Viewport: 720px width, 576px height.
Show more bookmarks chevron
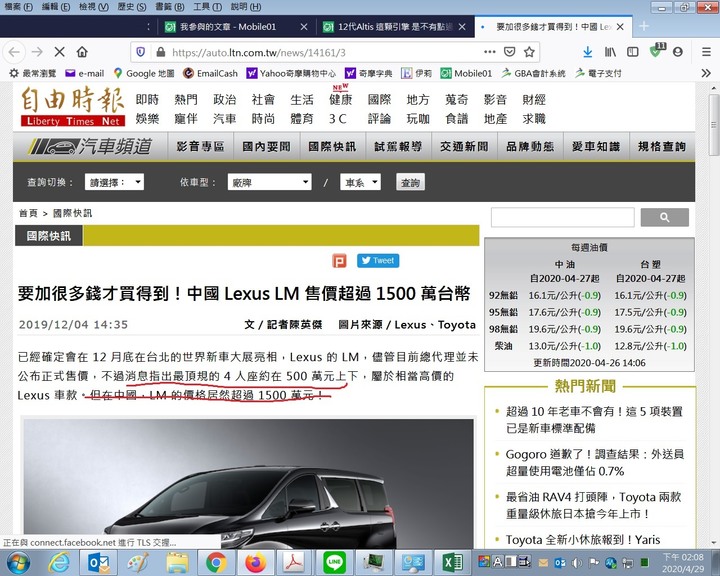coord(706,73)
